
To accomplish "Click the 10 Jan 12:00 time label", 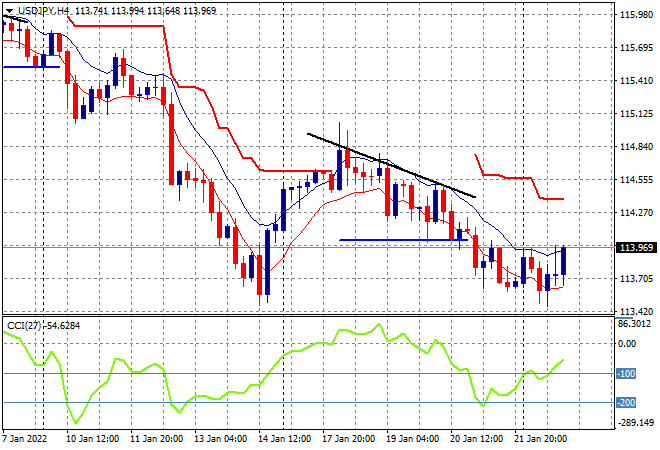I will 93,439.
